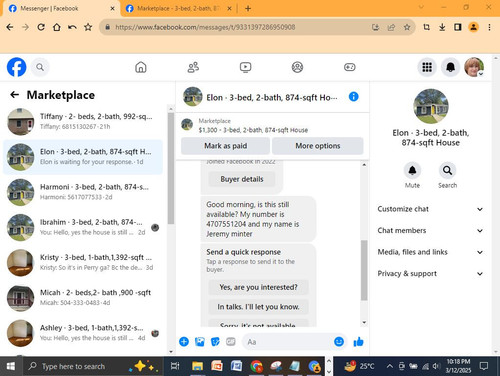Image resolution: width=500 pixels, height=376 pixels.
Task: Attach a photo using the image icon
Action: [x=200, y=342]
